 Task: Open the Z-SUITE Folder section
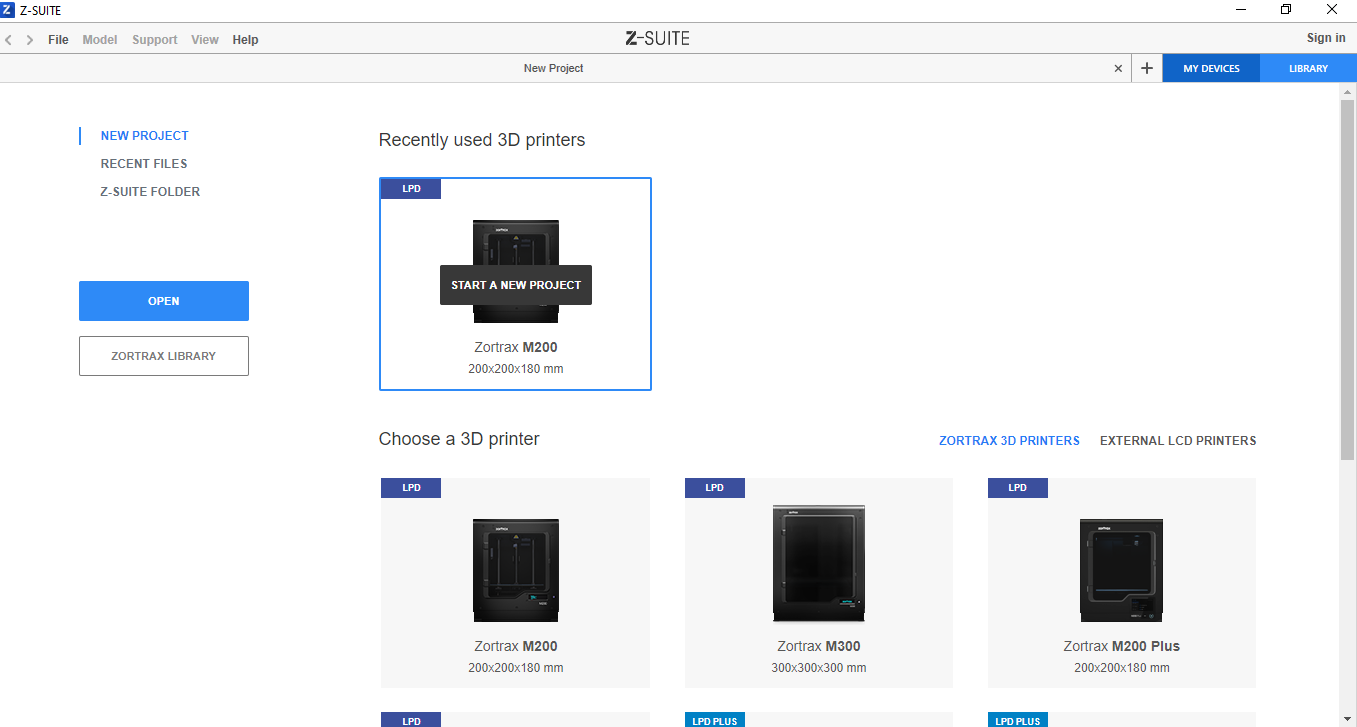150,192
